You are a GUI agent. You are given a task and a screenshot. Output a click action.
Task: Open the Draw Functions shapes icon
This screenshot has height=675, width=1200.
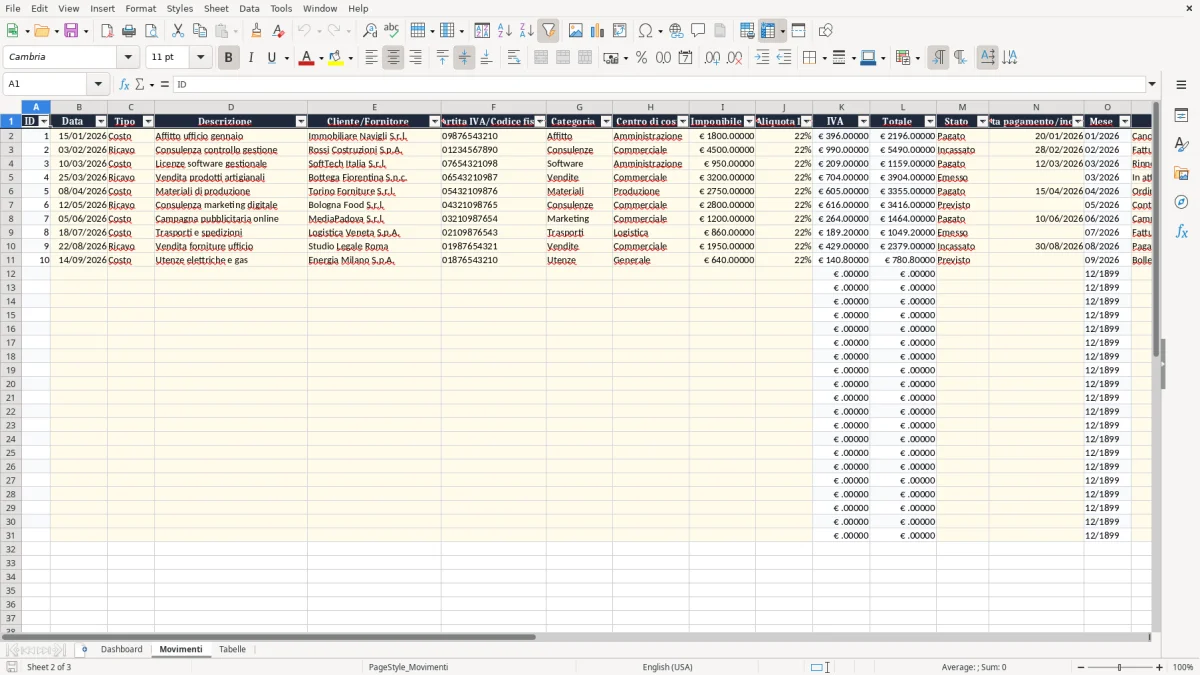tap(826, 31)
